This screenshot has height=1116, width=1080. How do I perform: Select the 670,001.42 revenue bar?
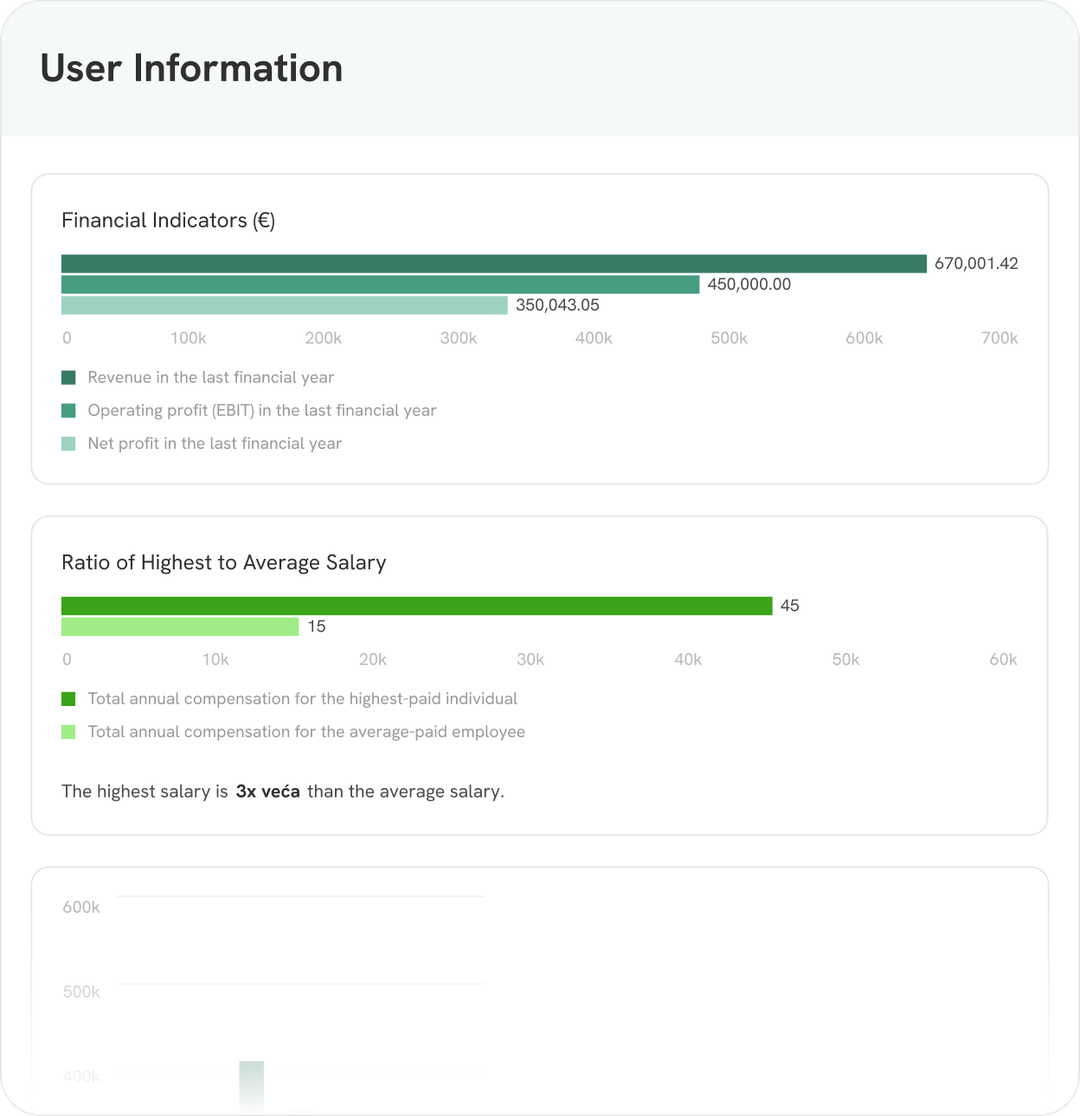494,263
